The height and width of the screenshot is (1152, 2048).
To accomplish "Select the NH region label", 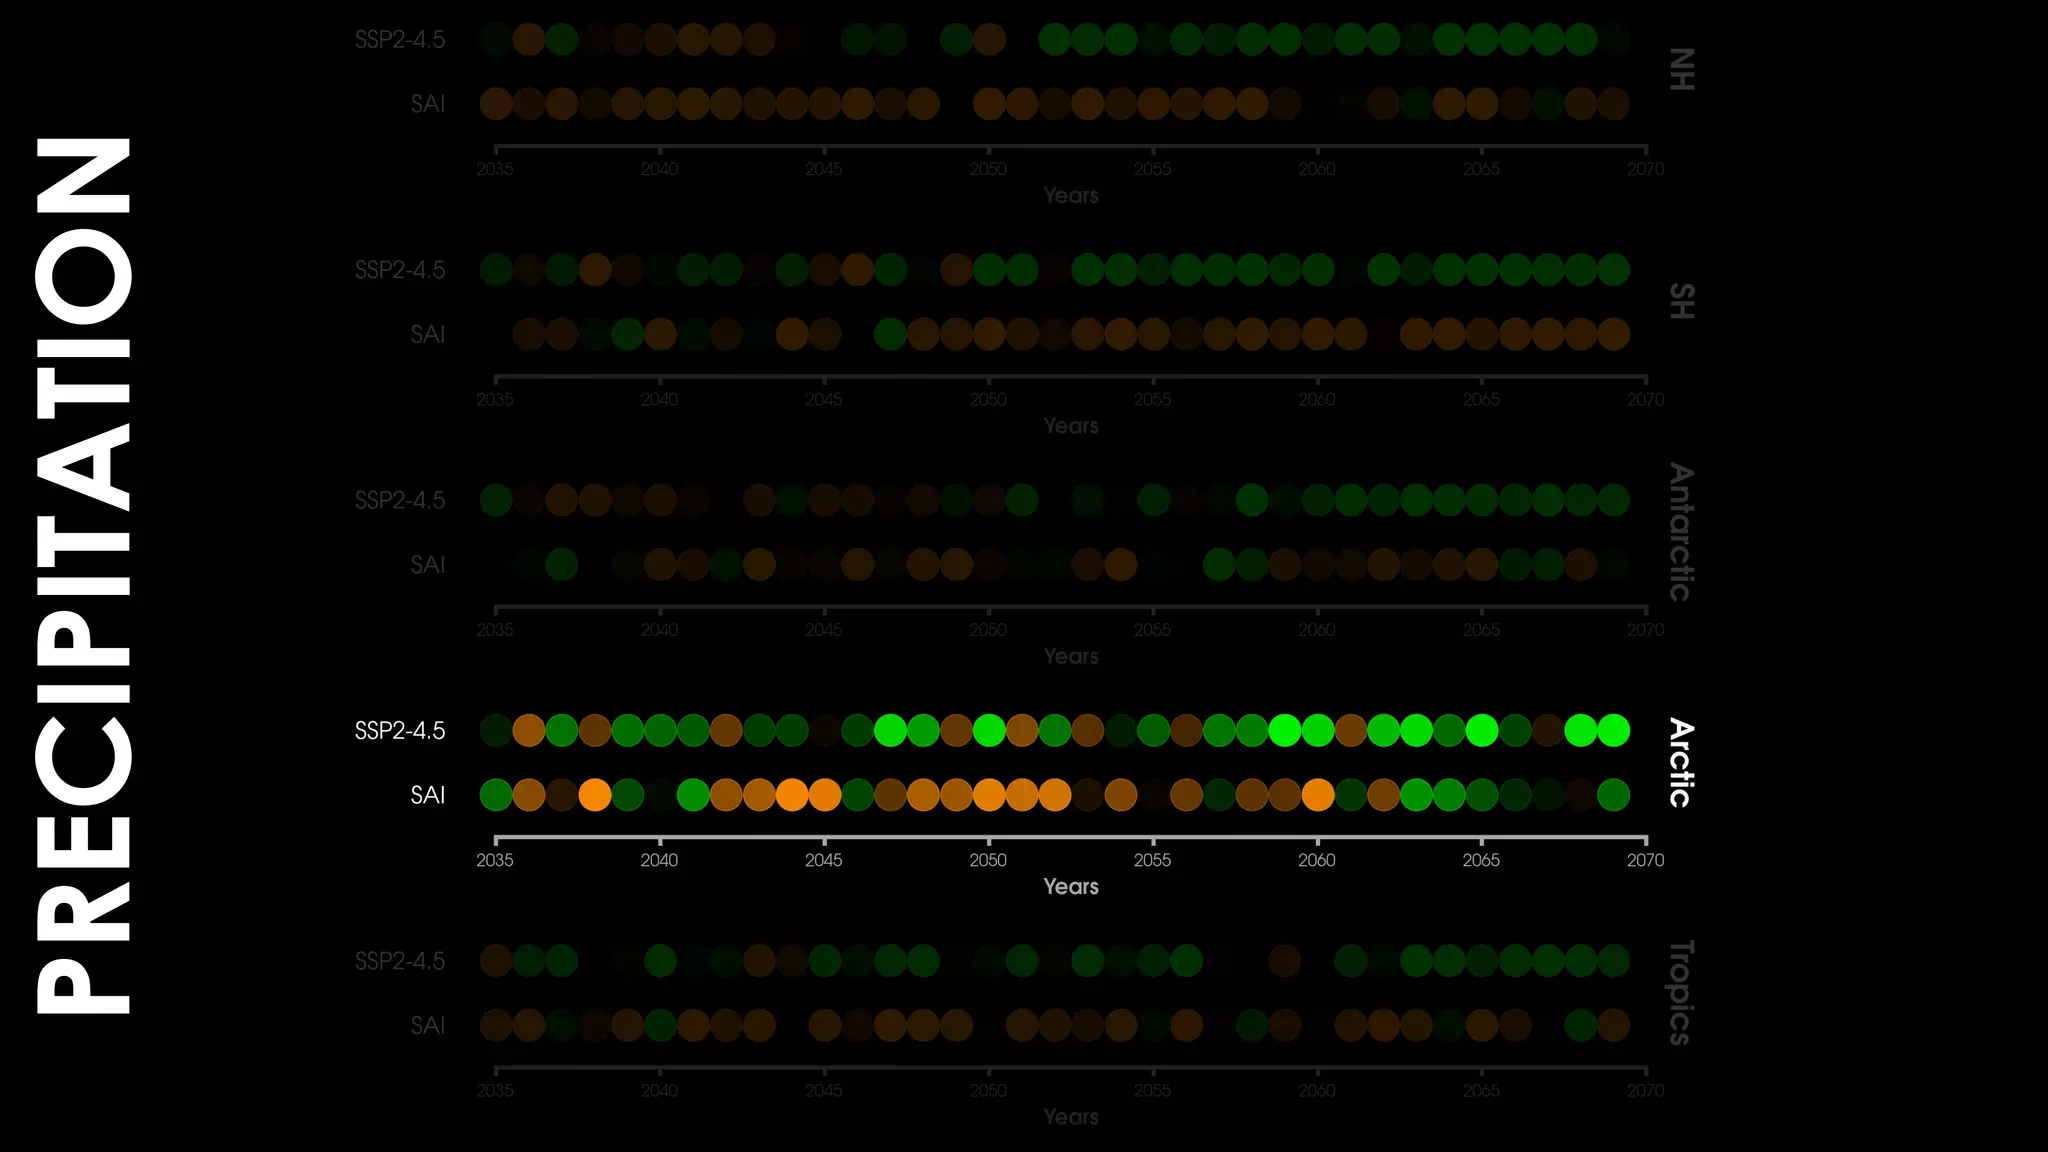I will click(x=1682, y=70).
